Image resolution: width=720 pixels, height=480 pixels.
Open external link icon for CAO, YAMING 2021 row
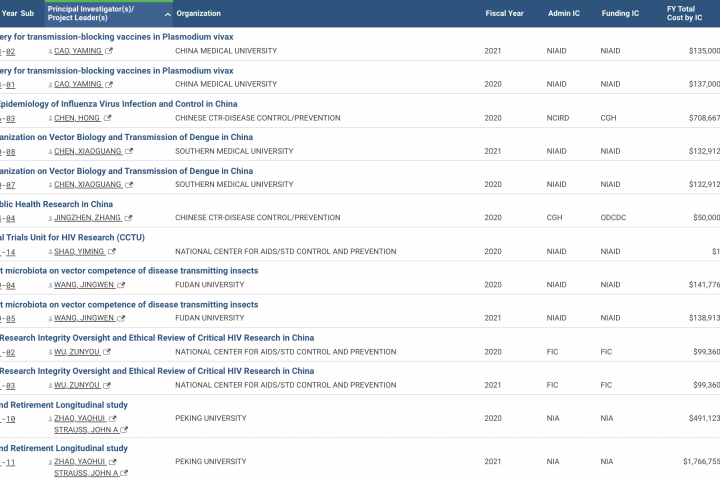[109, 51]
